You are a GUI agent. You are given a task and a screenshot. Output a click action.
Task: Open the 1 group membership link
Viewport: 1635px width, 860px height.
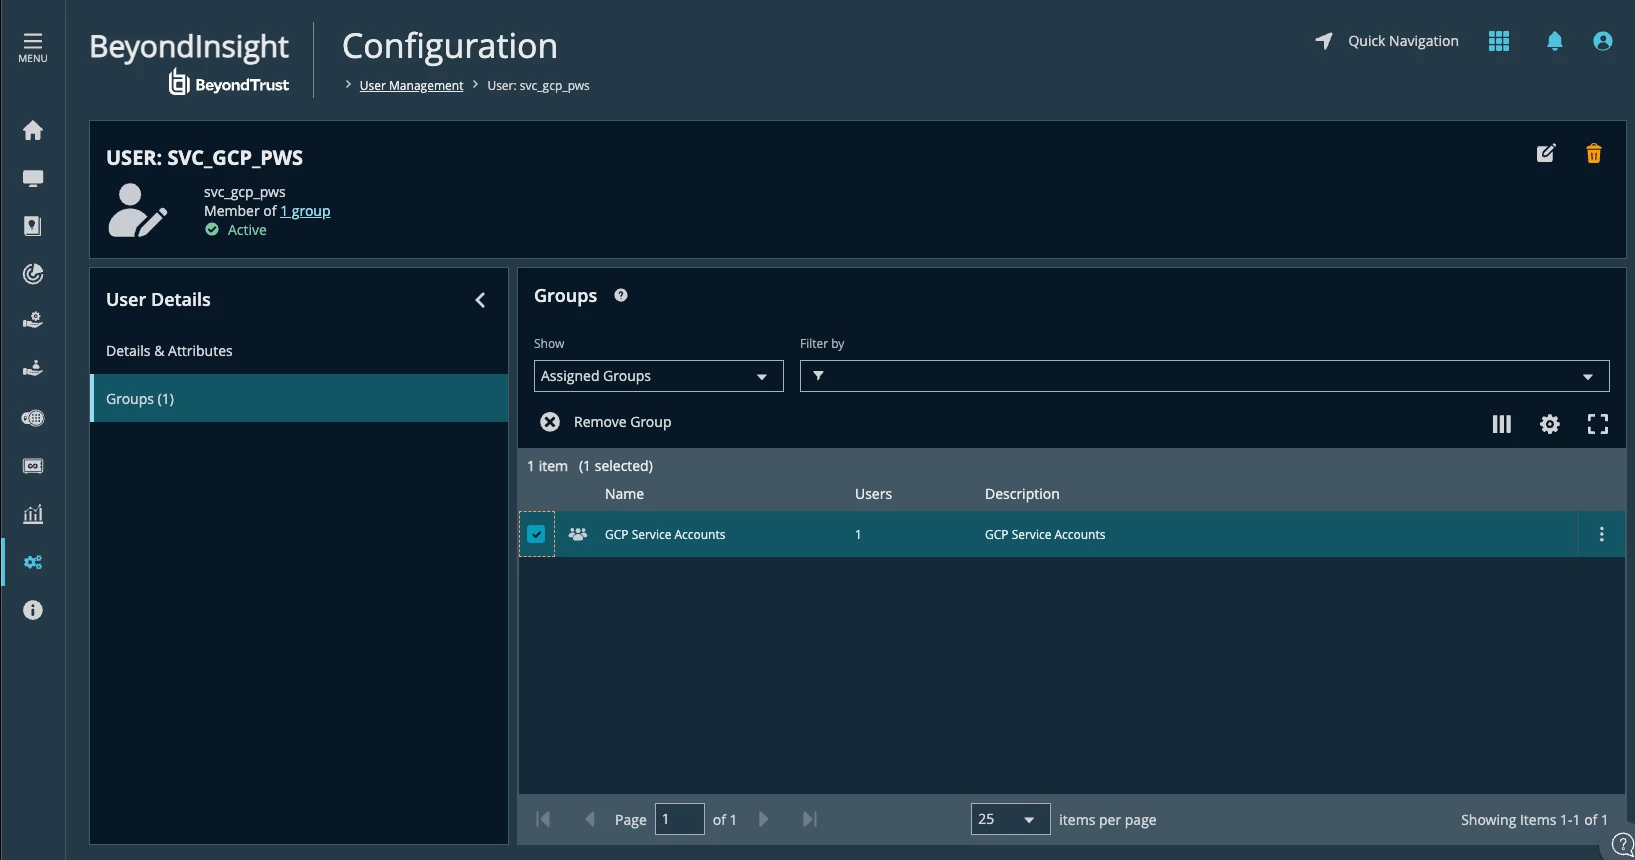(305, 211)
